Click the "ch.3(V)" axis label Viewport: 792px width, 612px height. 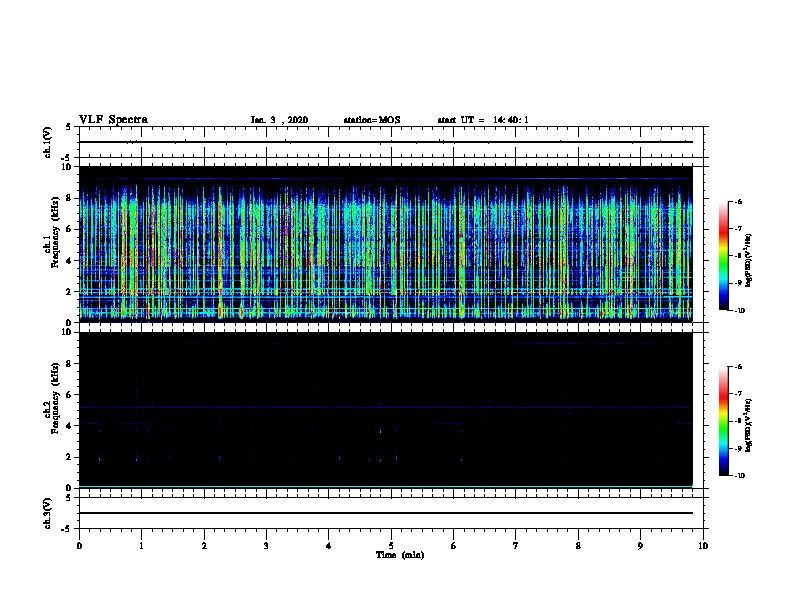coord(48,513)
